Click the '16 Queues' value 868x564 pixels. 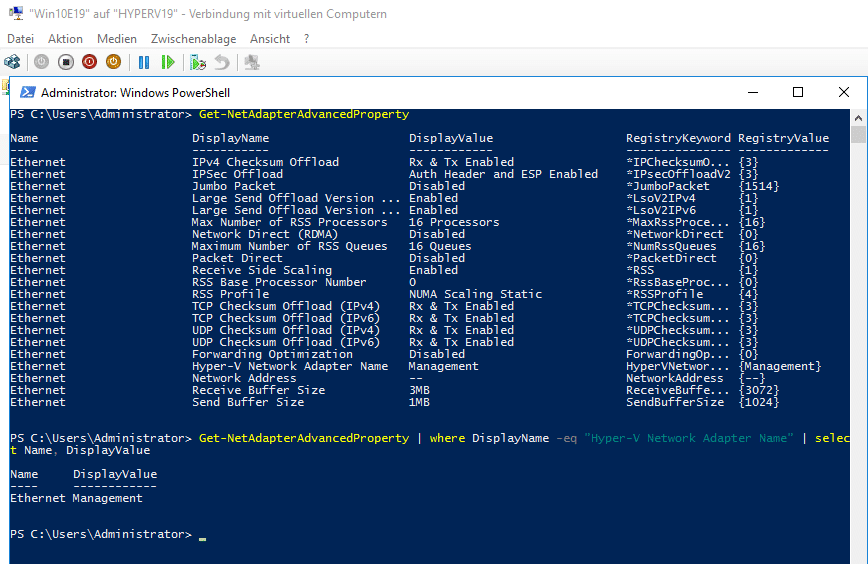440,246
